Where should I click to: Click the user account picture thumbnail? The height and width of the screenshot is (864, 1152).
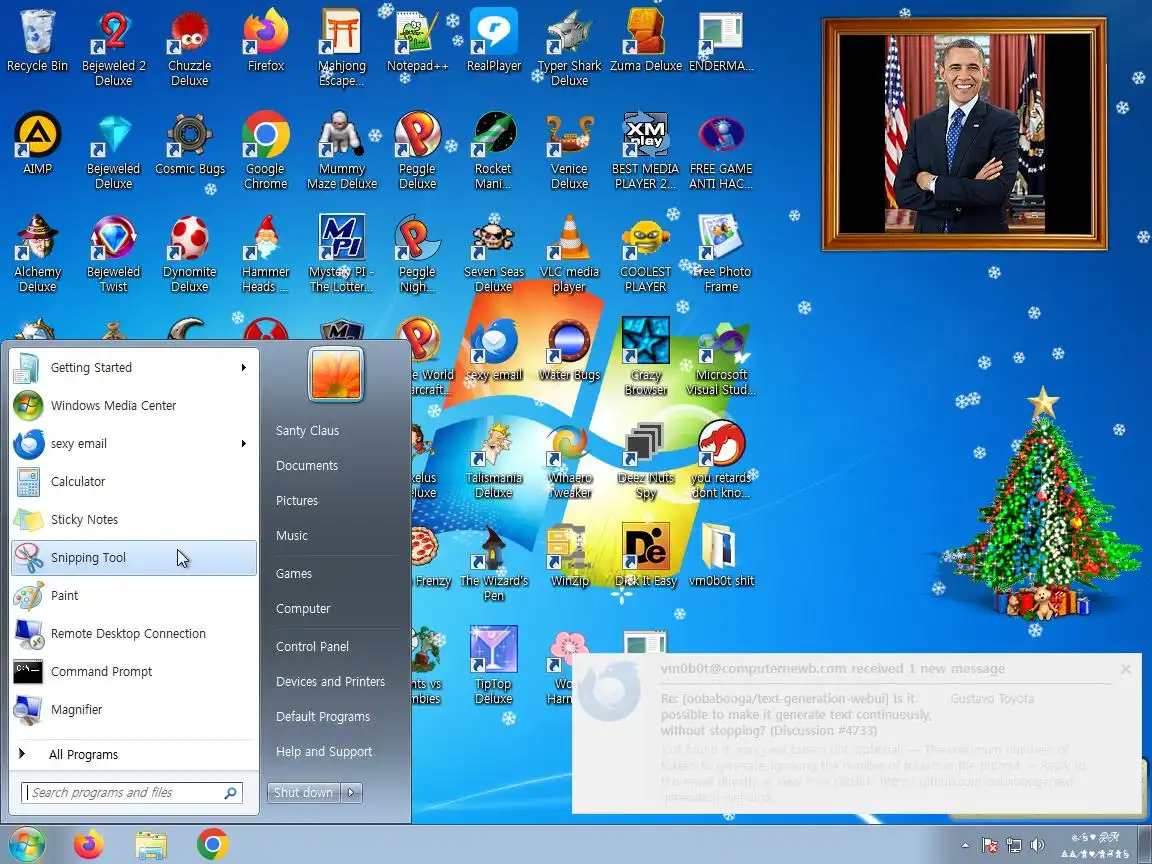point(336,375)
